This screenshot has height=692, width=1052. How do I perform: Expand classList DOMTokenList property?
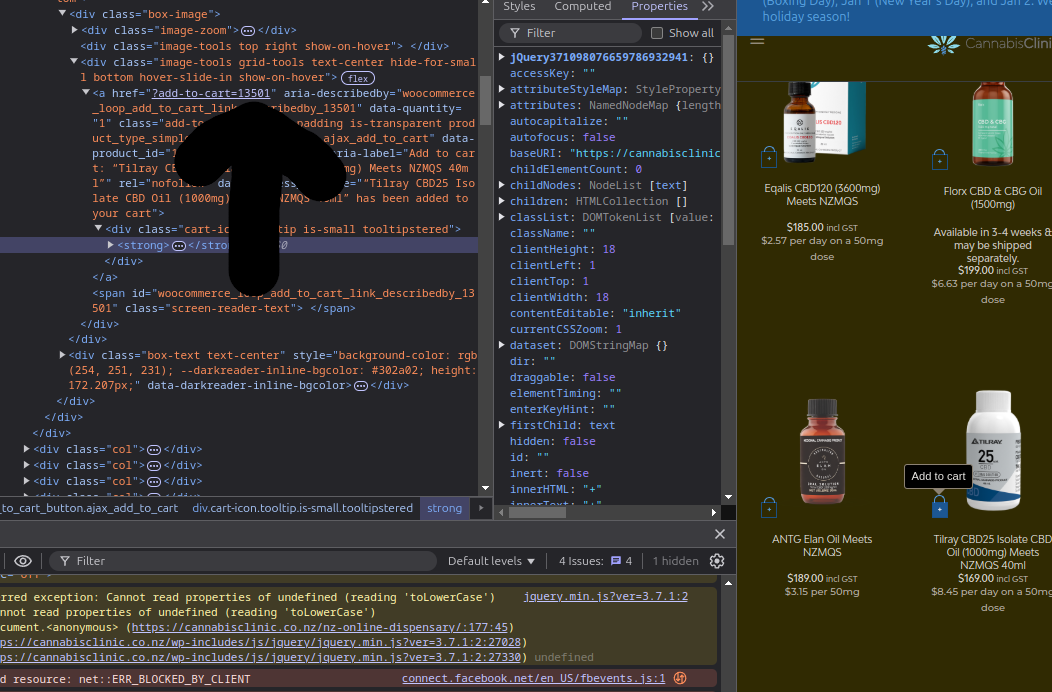[x=501, y=217]
